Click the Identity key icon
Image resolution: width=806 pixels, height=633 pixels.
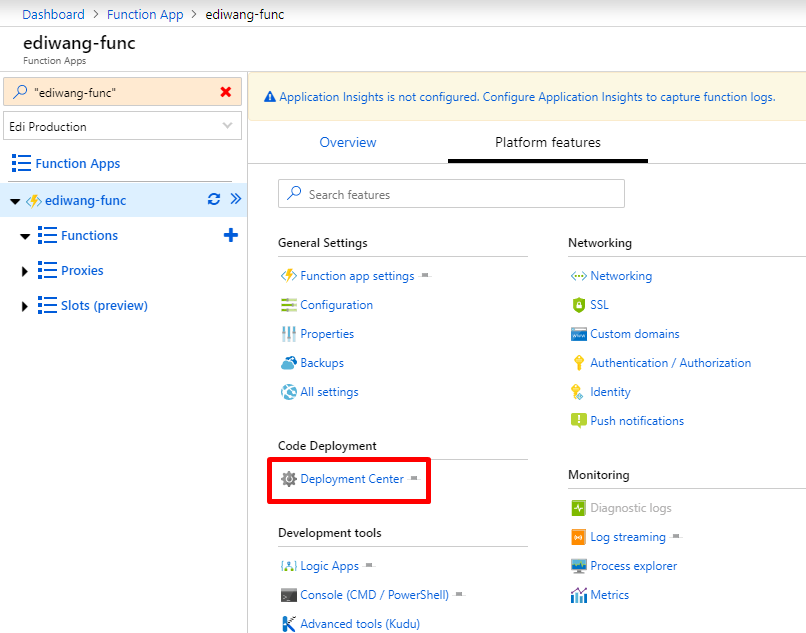click(577, 392)
